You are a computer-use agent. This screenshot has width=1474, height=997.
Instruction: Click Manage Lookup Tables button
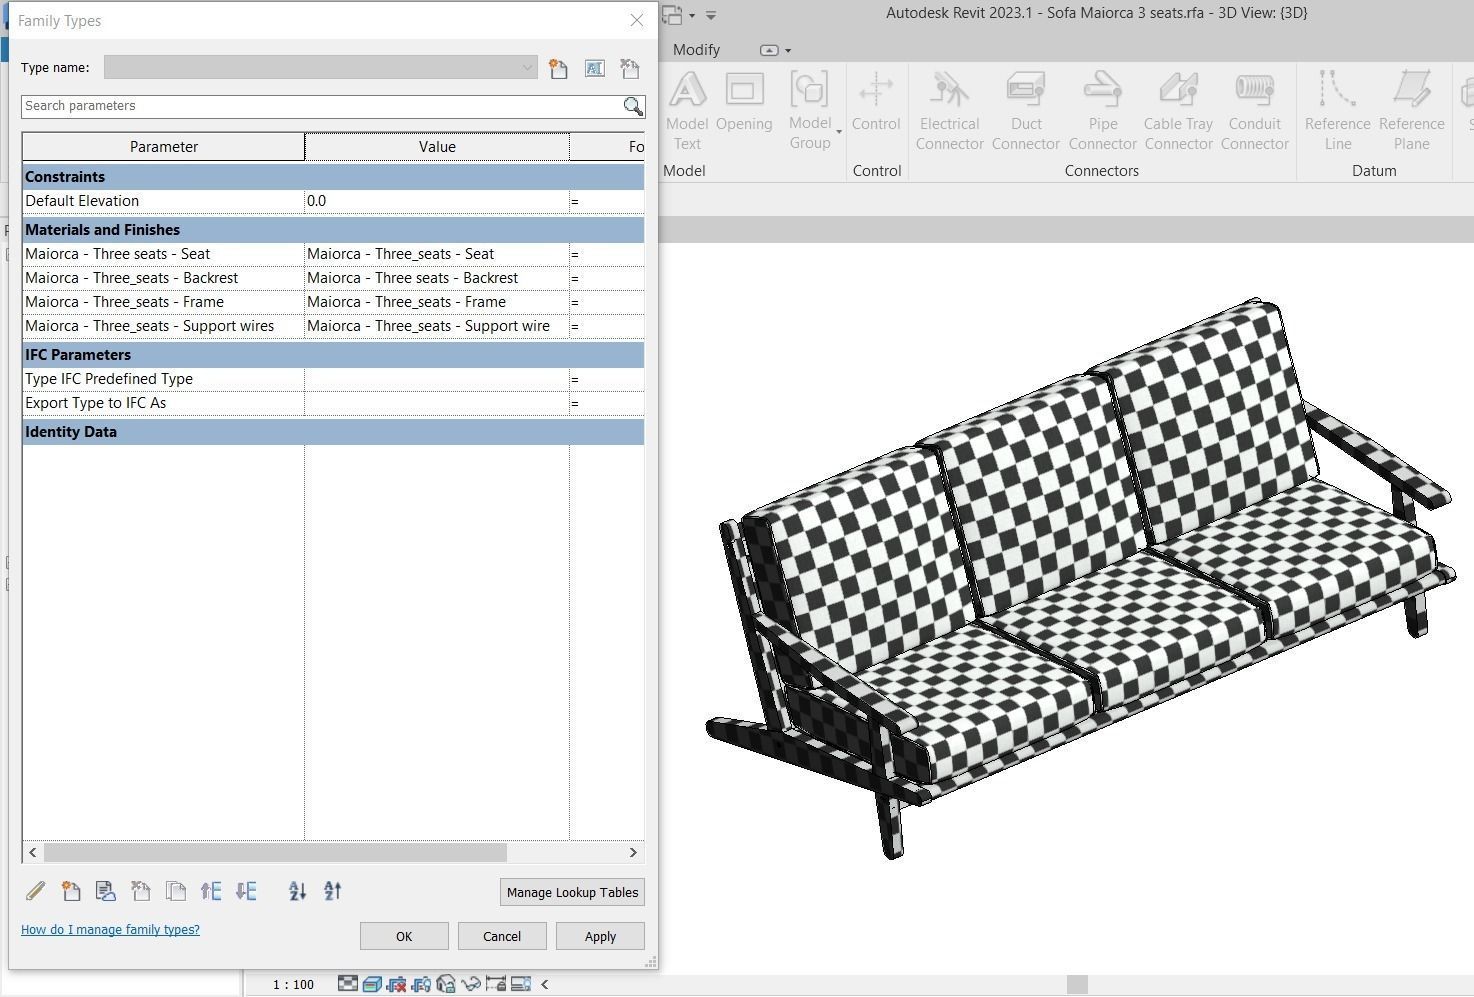click(572, 892)
